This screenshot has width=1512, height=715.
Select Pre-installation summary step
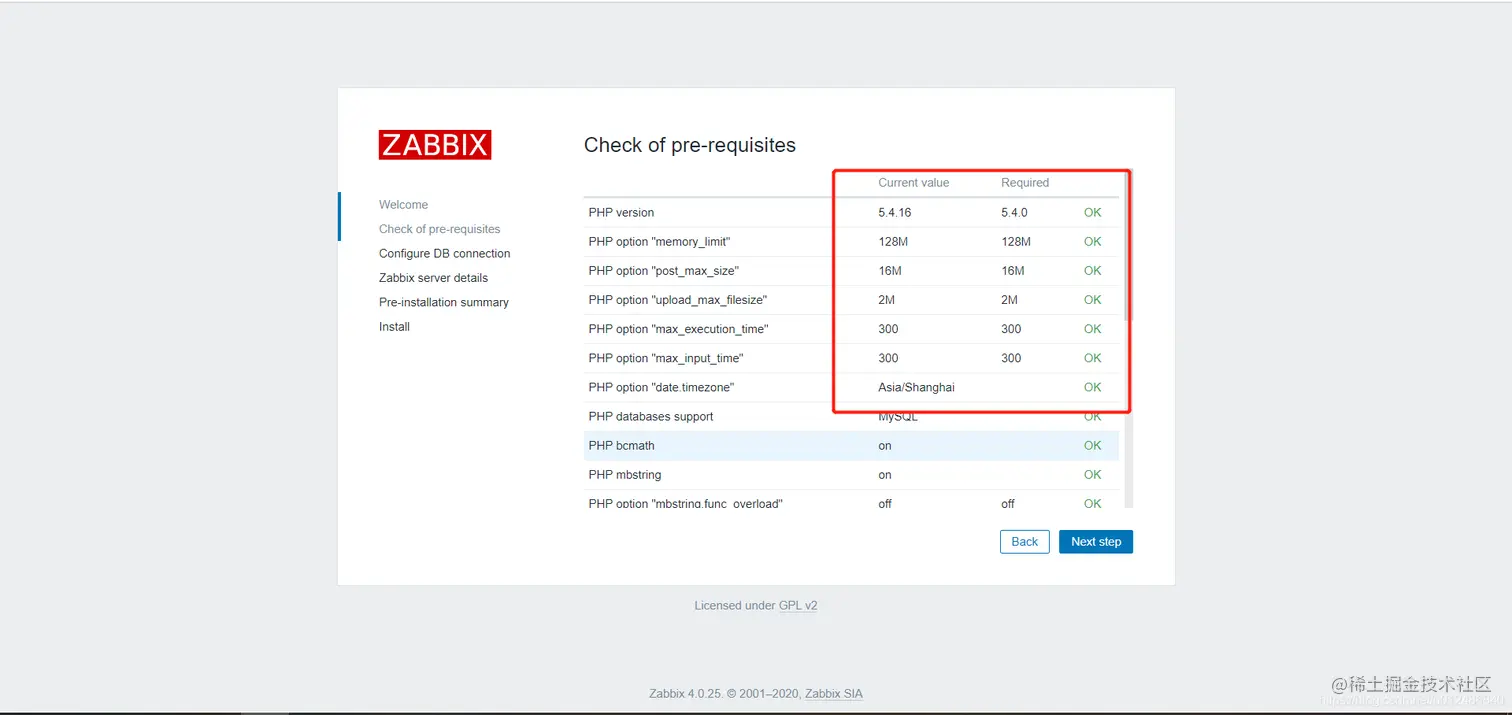[444, 302]
